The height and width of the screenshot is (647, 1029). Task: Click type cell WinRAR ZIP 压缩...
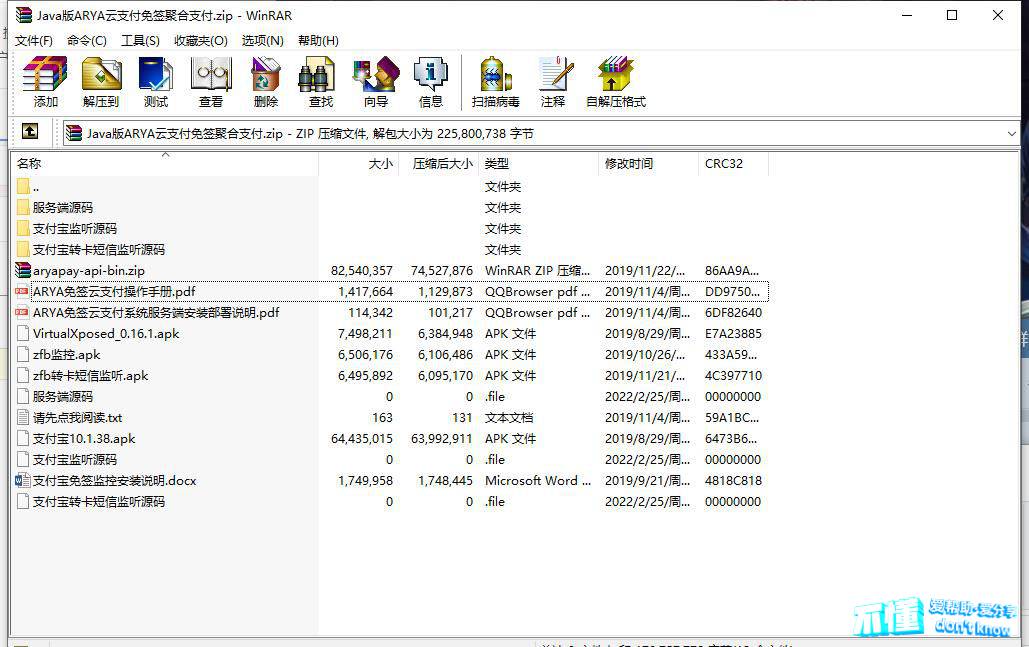[537, 270]
